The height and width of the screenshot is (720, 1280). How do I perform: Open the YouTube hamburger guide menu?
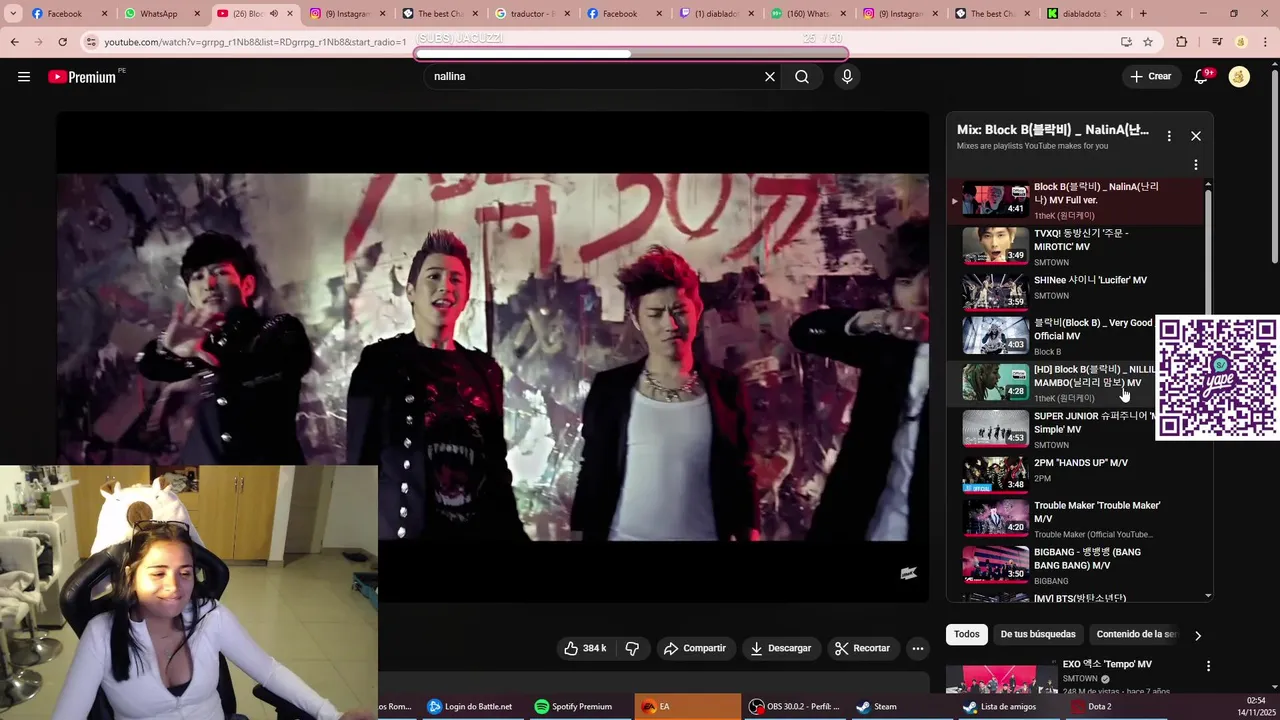point(24,76)
